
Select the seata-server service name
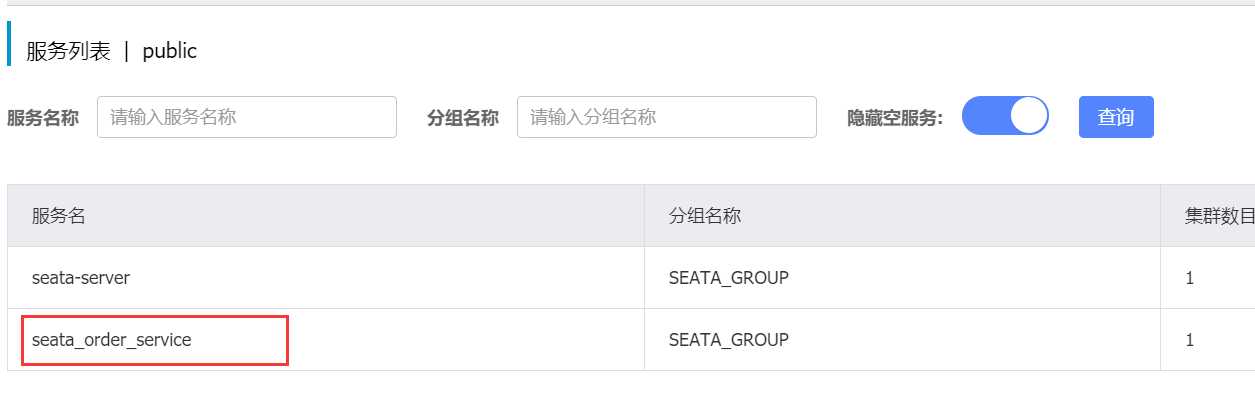point(81,278)
